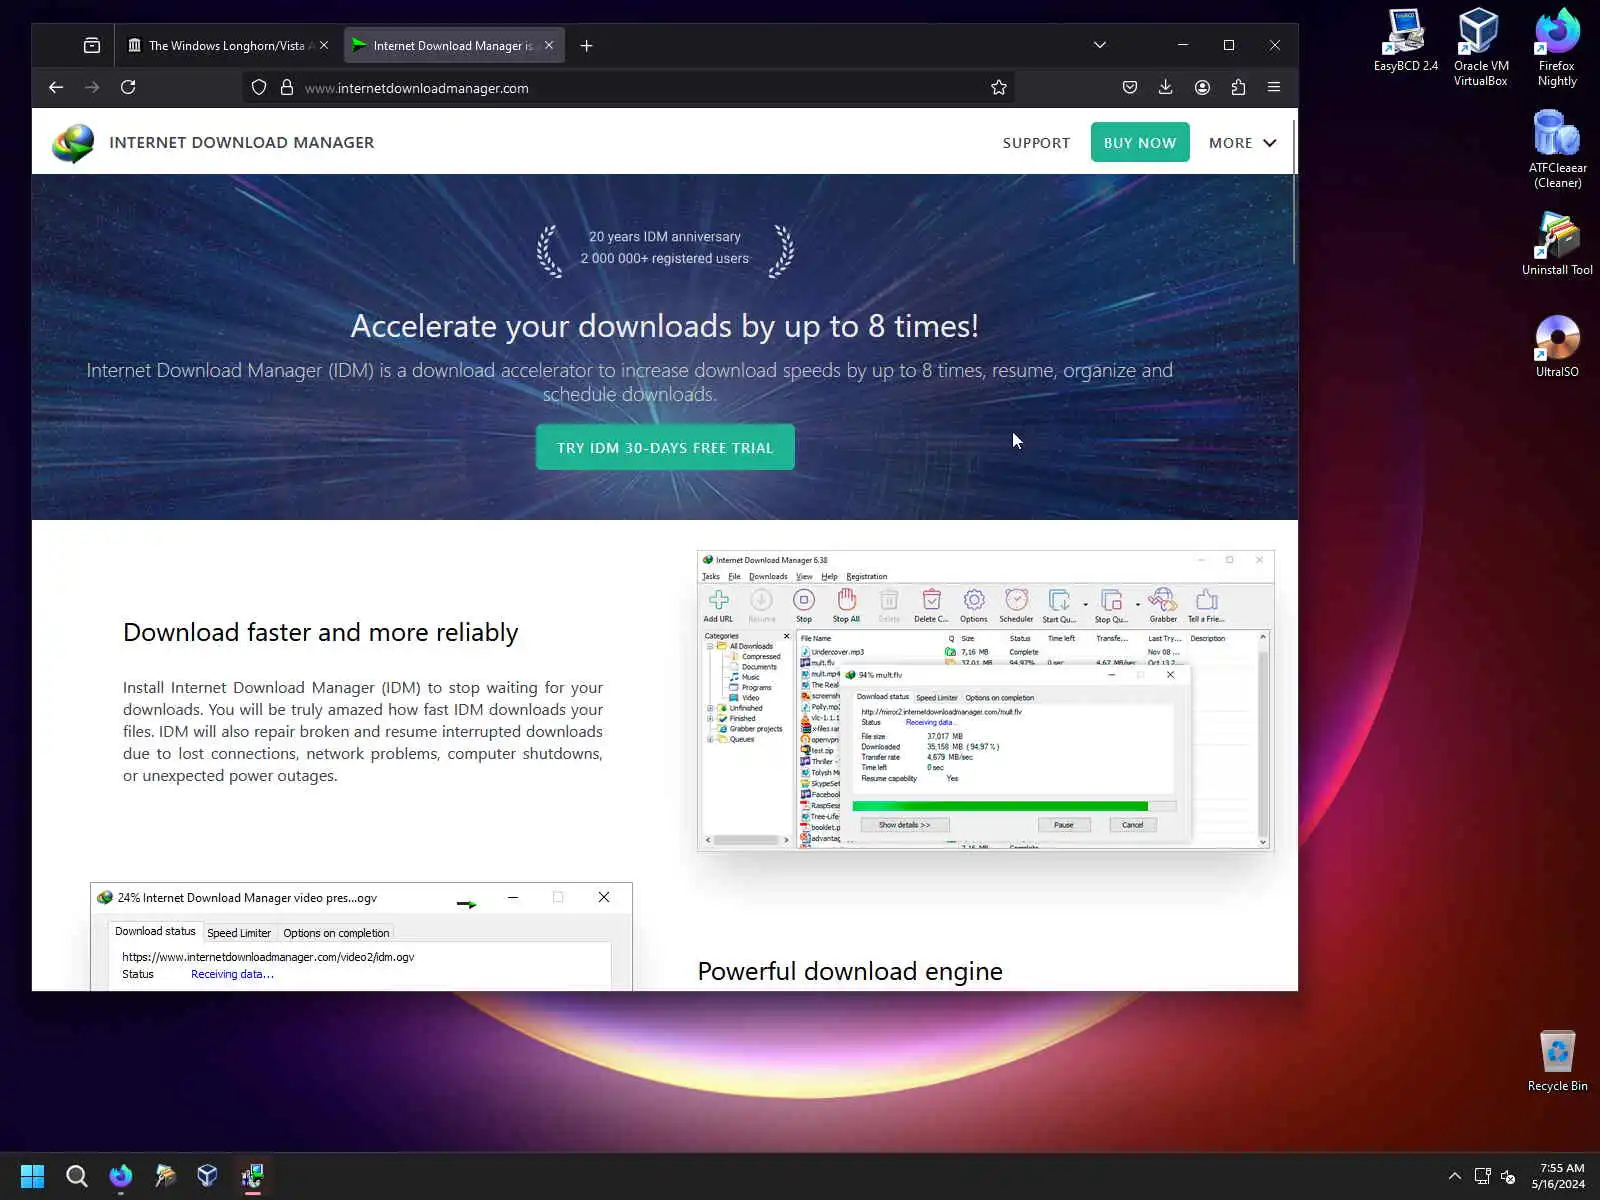Close The Windows Longhorn/Vista tab

(x=324, y=45)
